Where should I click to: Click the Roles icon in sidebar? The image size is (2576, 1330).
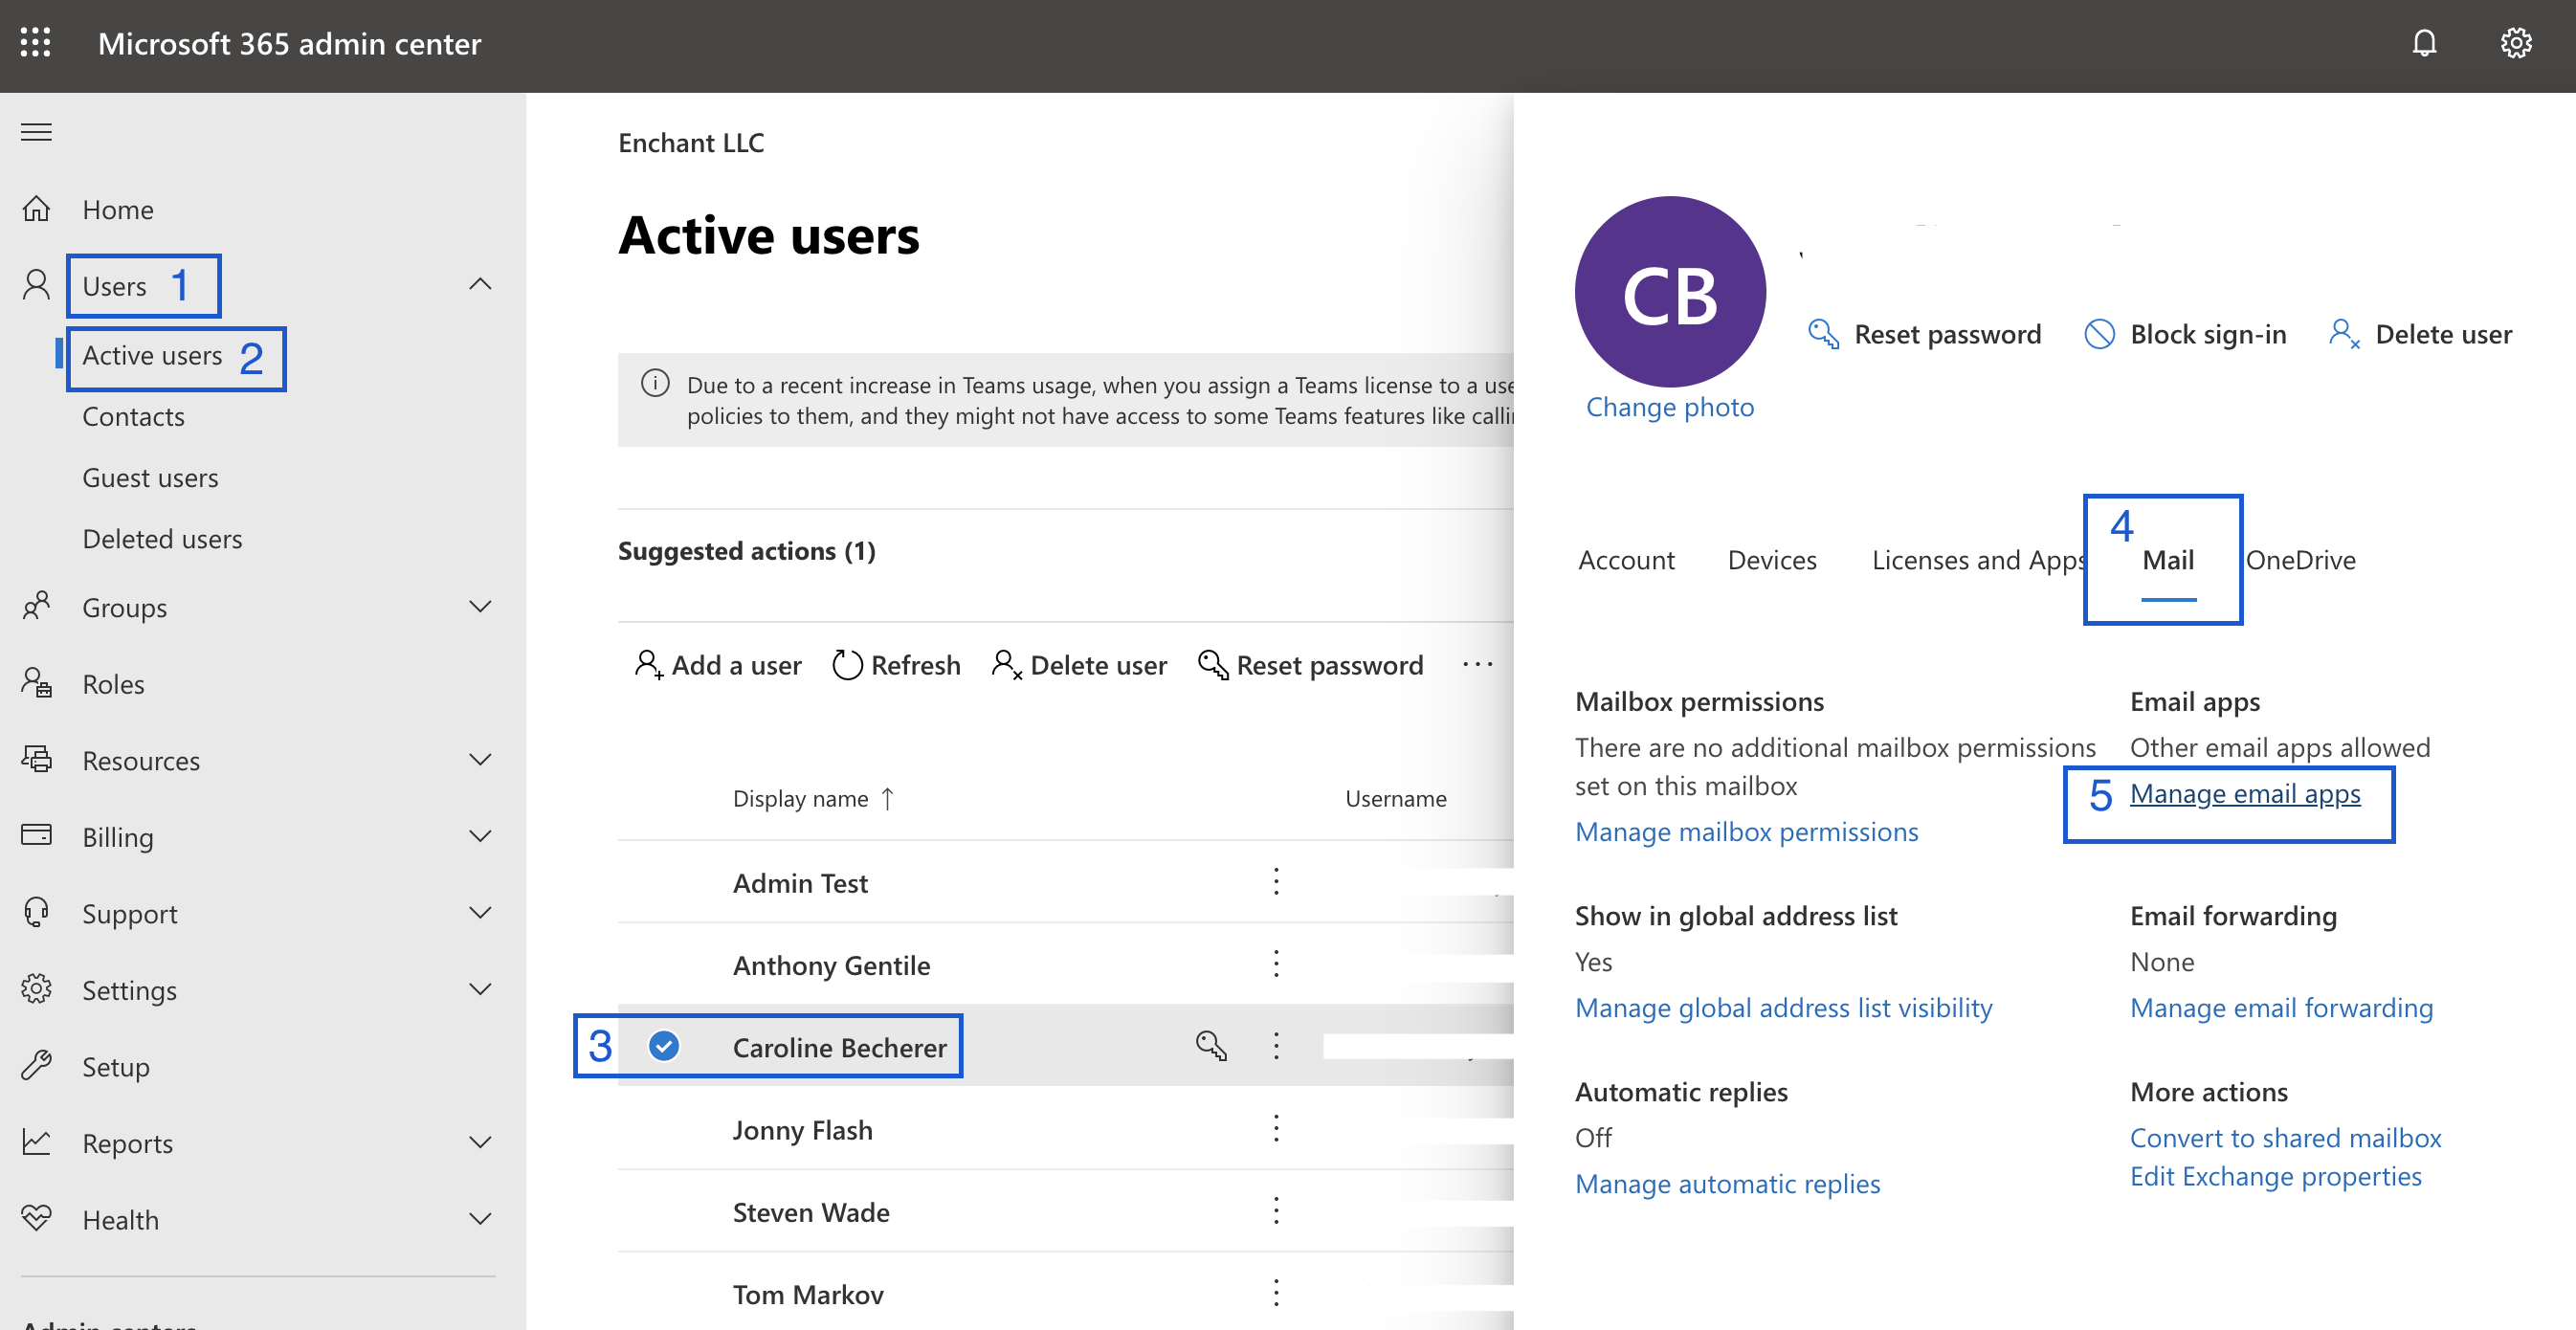click(36, 683)
